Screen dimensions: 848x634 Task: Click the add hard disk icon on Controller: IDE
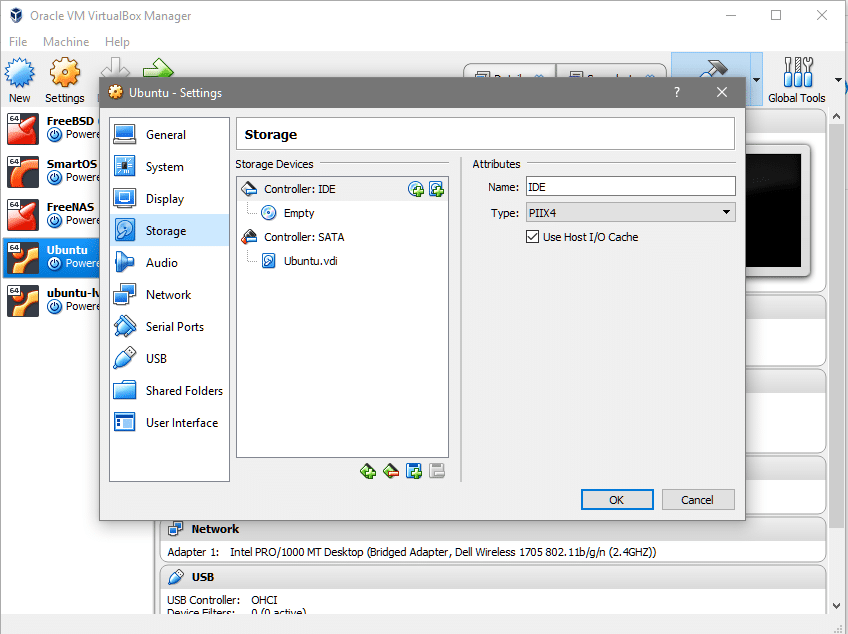coord(436,189)
